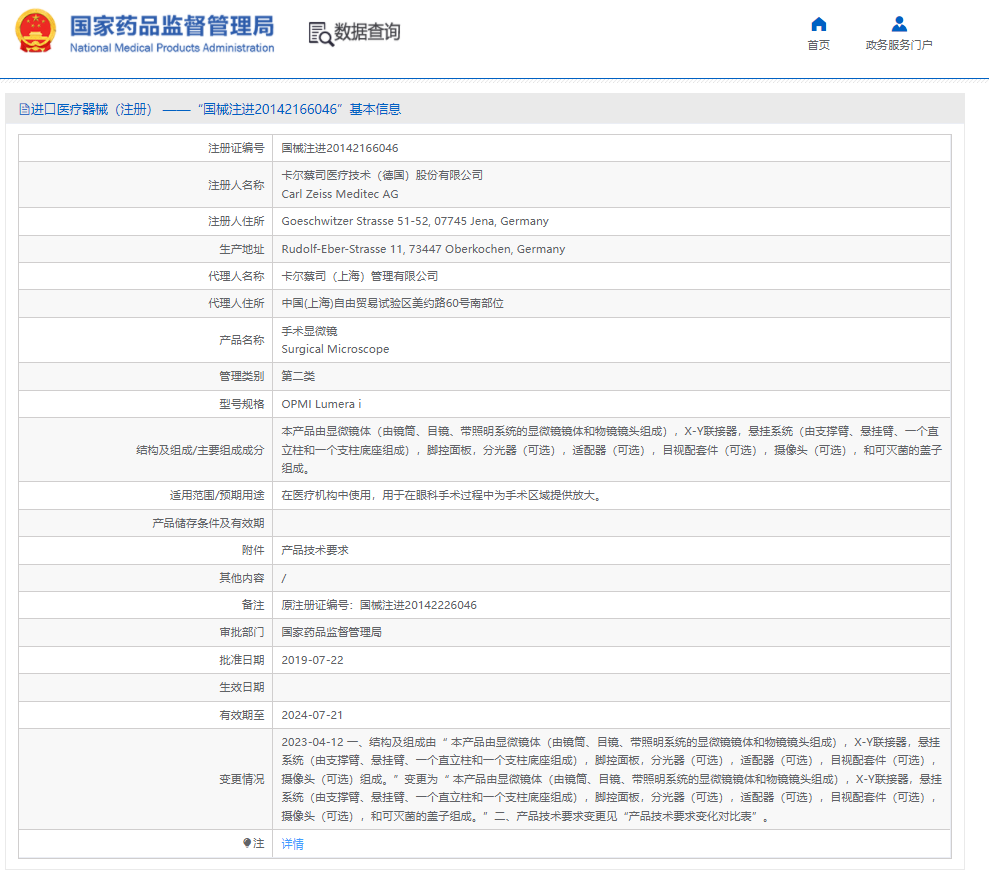Screen dimensions: 989x875
Task: Open the 详情 link
Action: 292,843
